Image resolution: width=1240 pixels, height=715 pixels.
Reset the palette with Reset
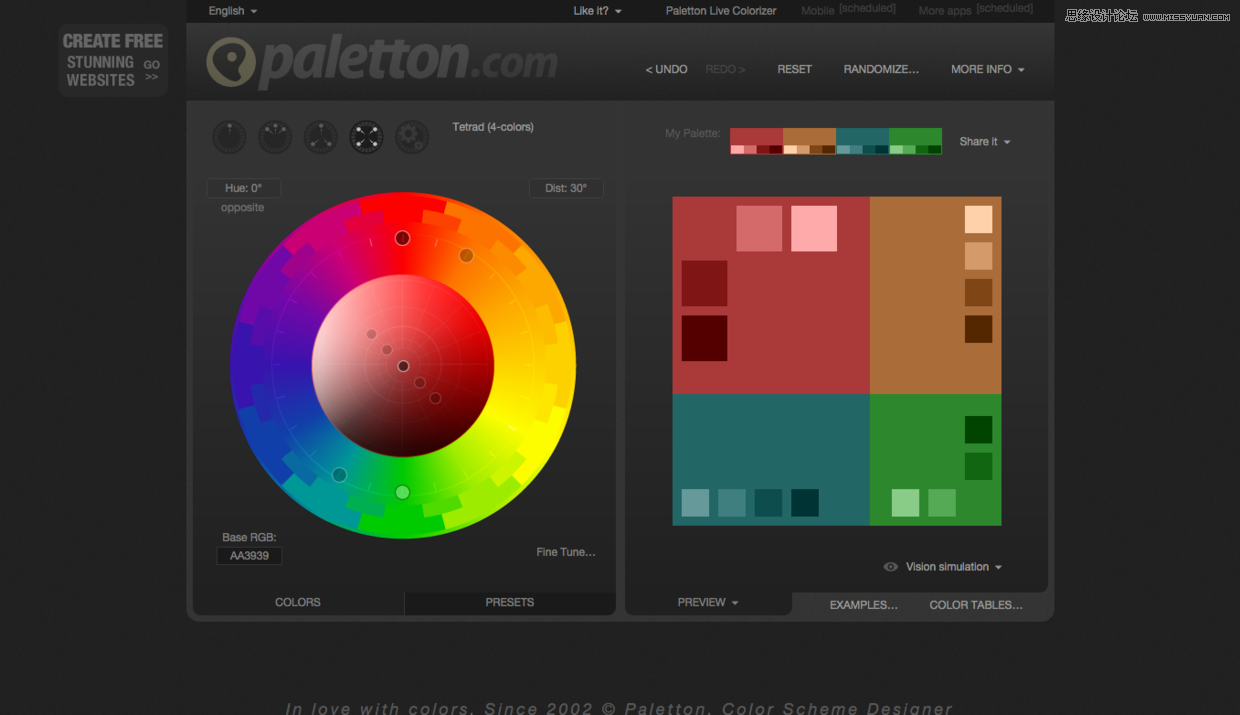tap(795, 69)
